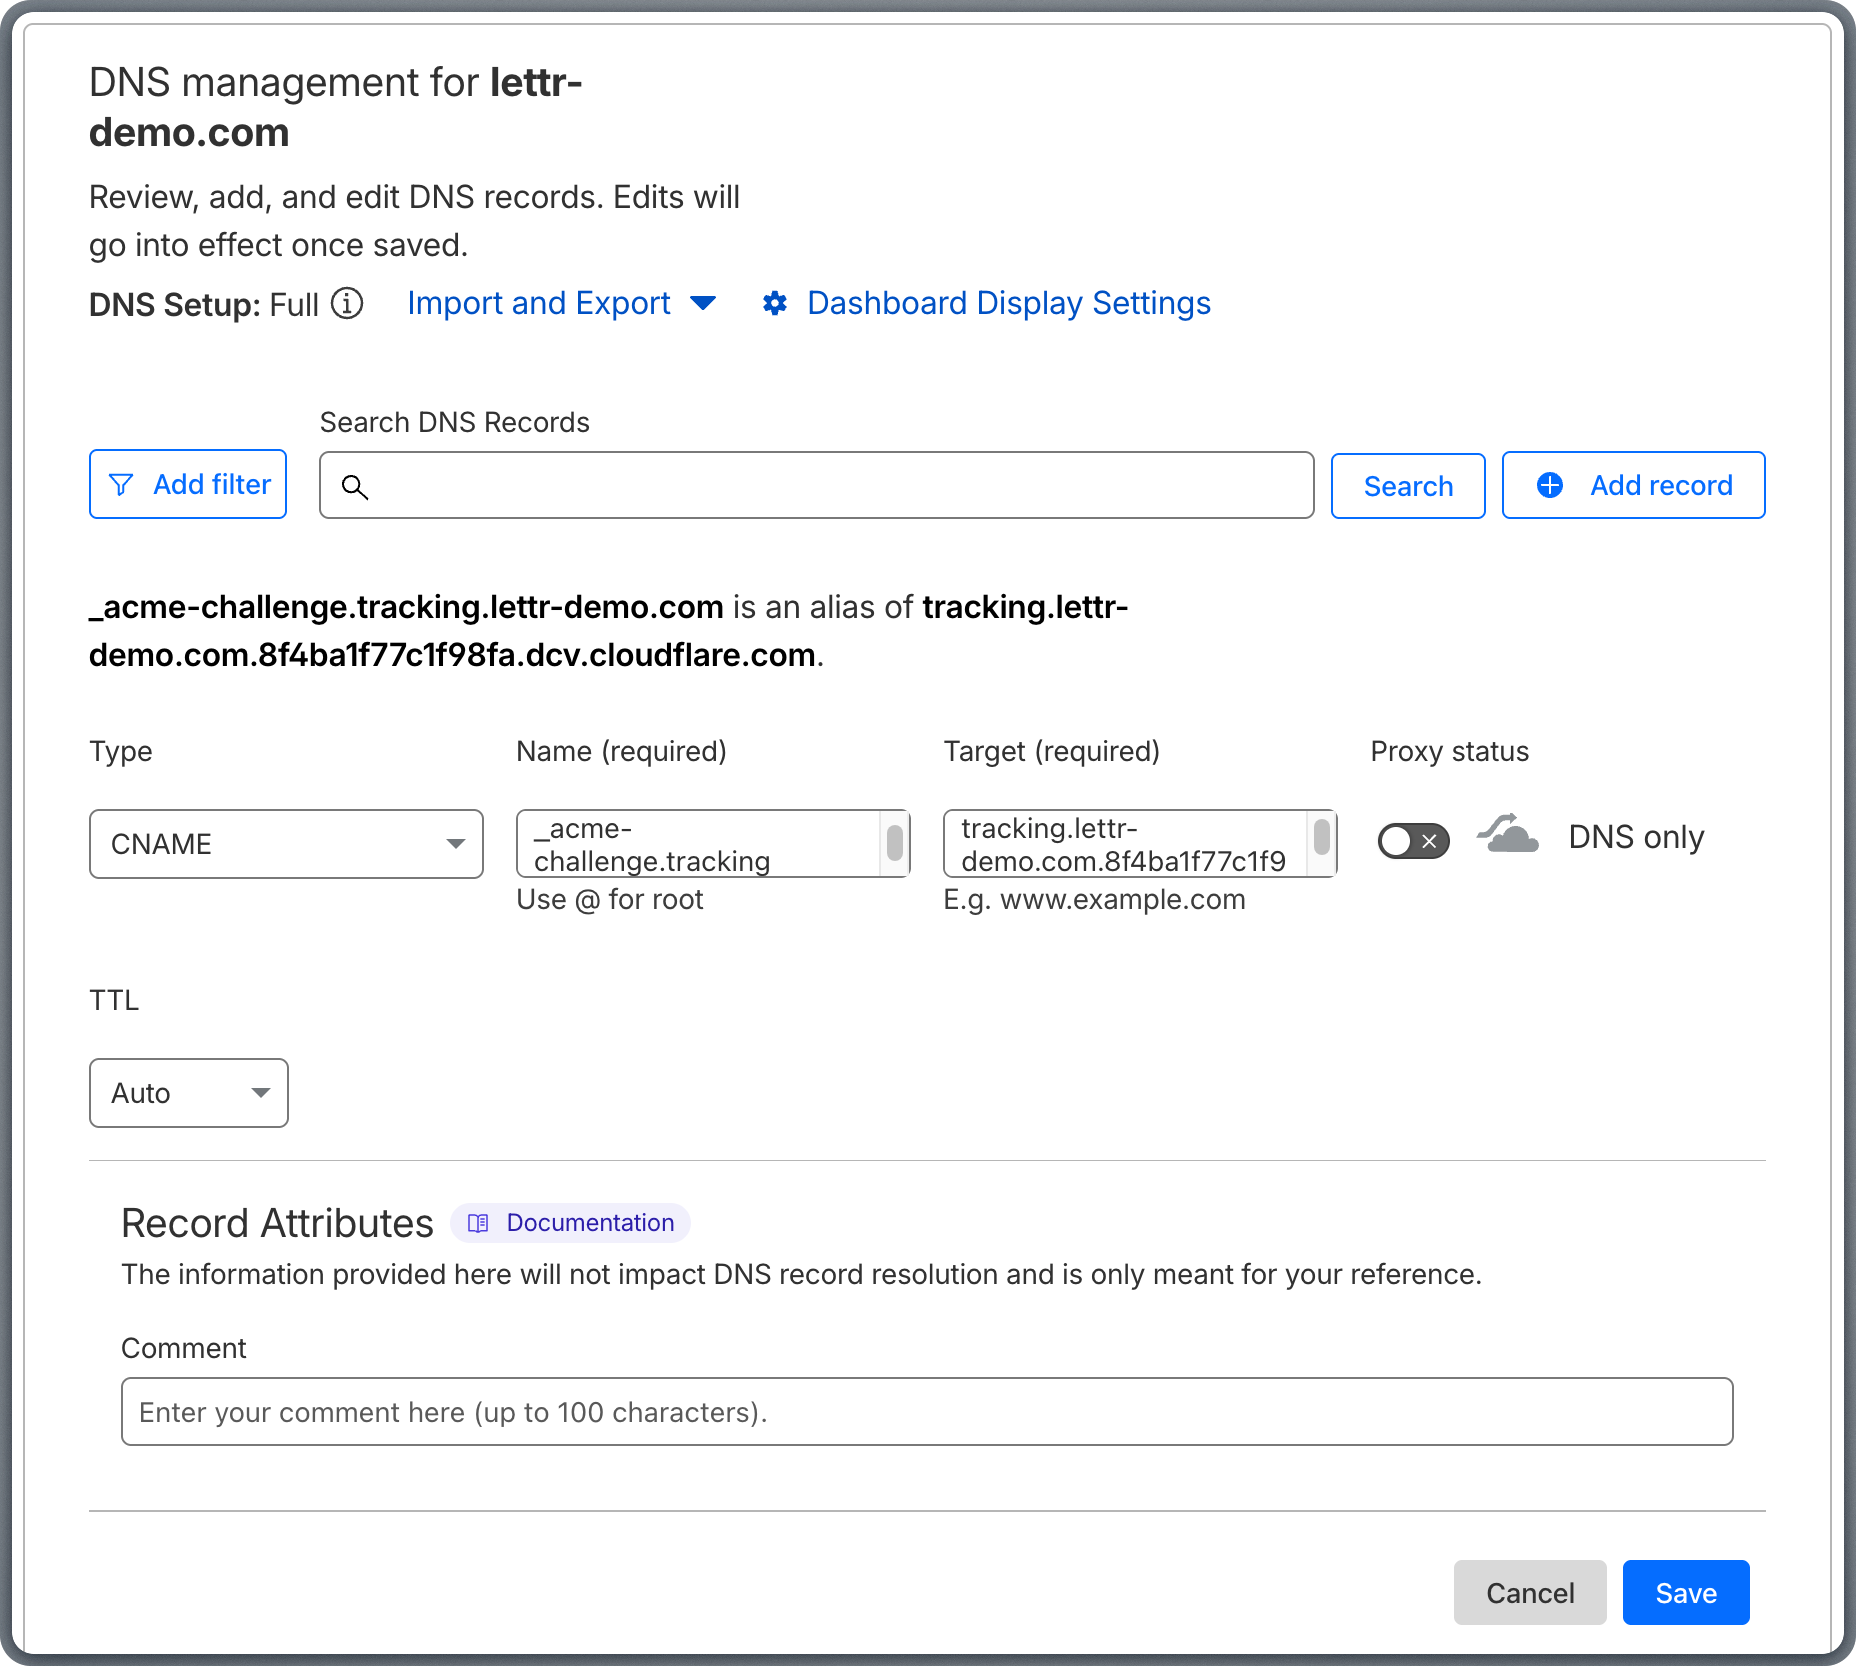This screenshot has width=1856, height=1666.
Task: Click the comment input field
Action: (925, 1411)
